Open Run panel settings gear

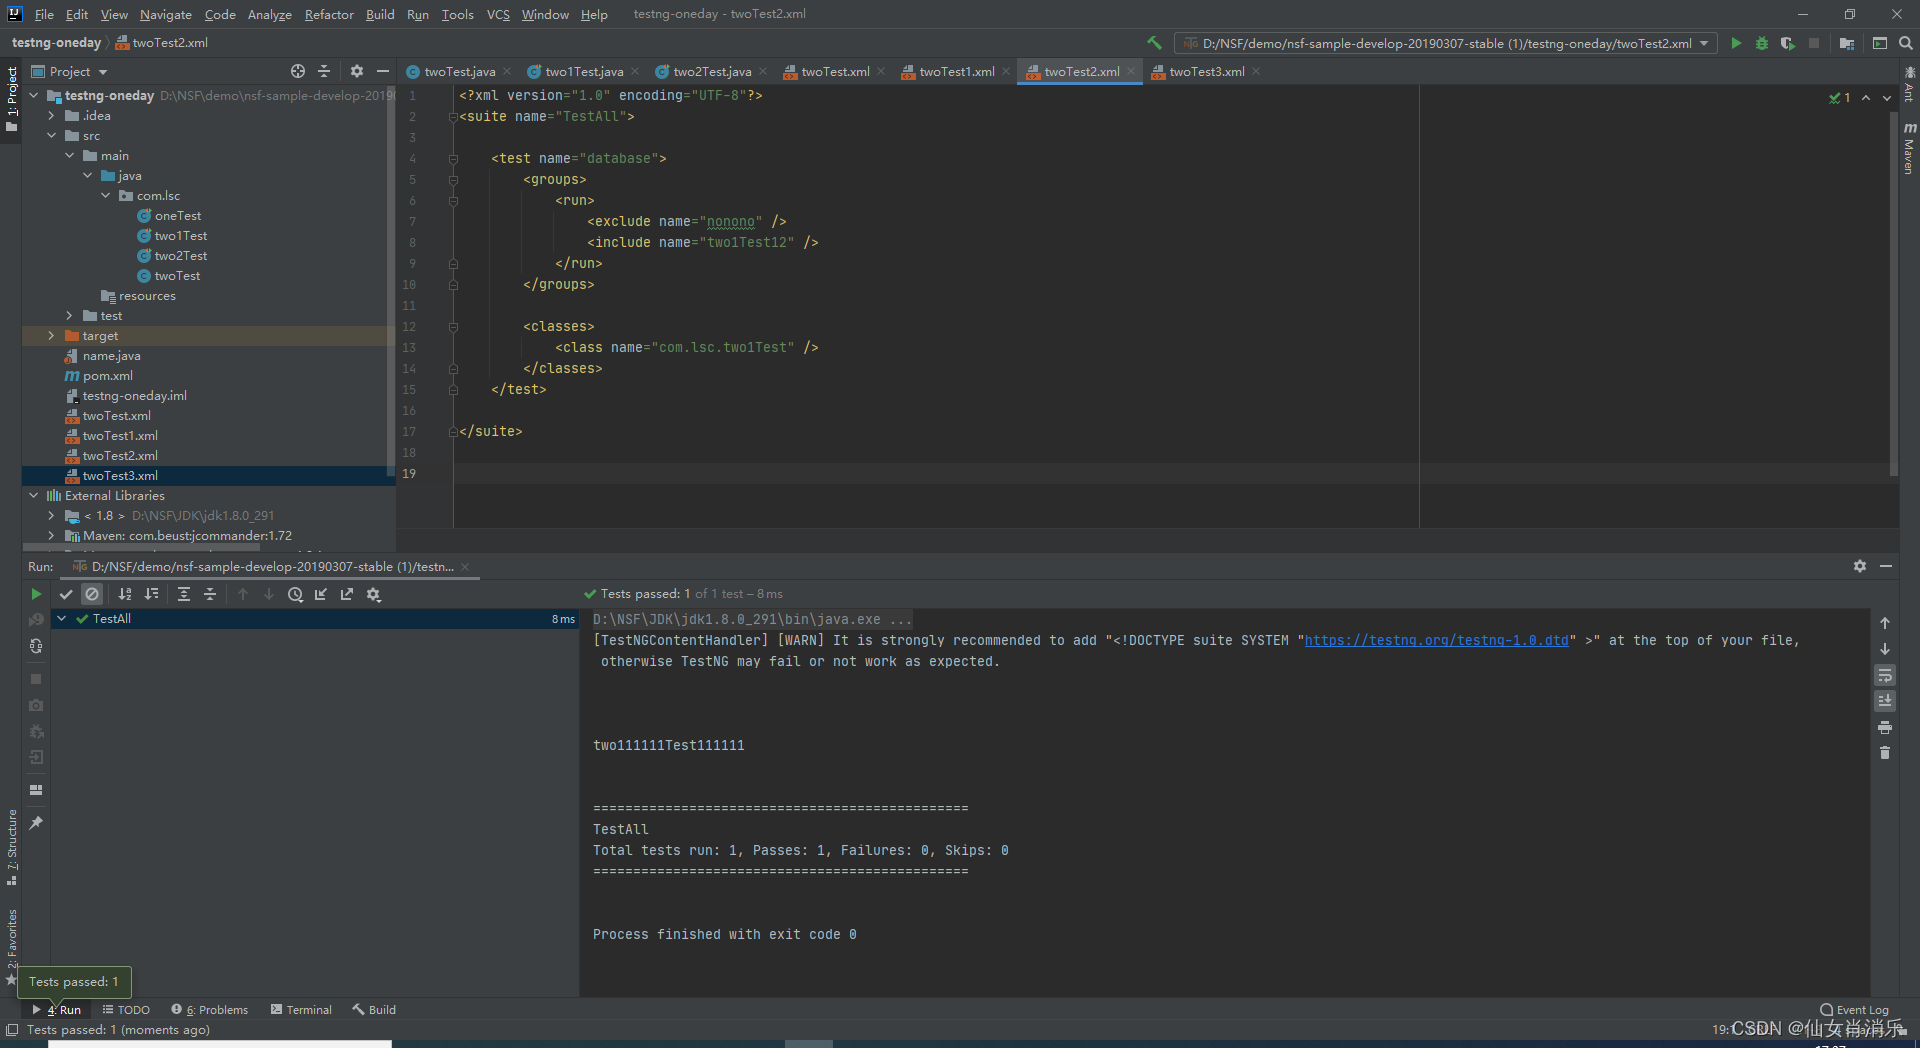pos(1860,566)
